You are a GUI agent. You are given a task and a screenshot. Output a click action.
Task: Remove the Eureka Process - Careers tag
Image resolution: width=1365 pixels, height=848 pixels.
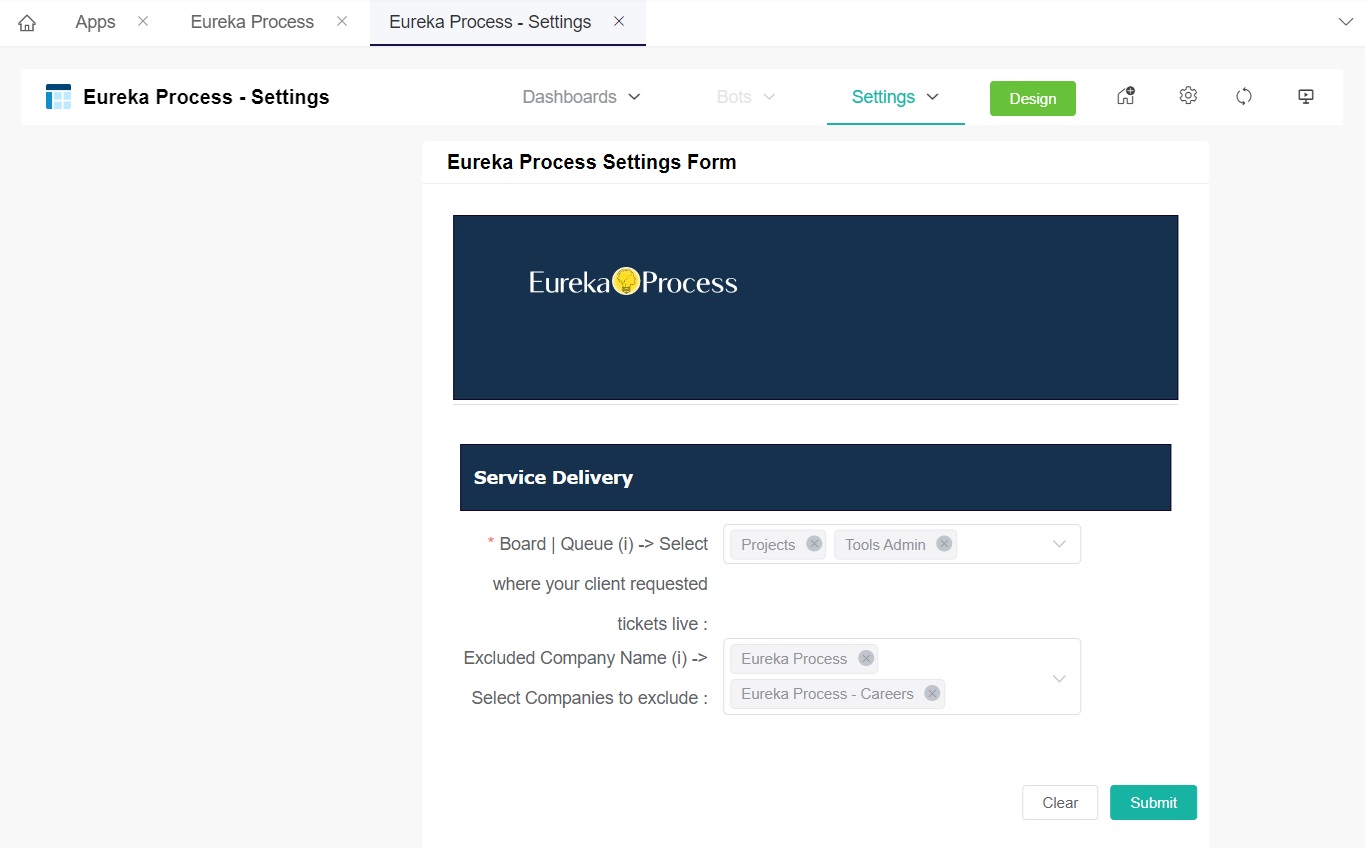931,693
